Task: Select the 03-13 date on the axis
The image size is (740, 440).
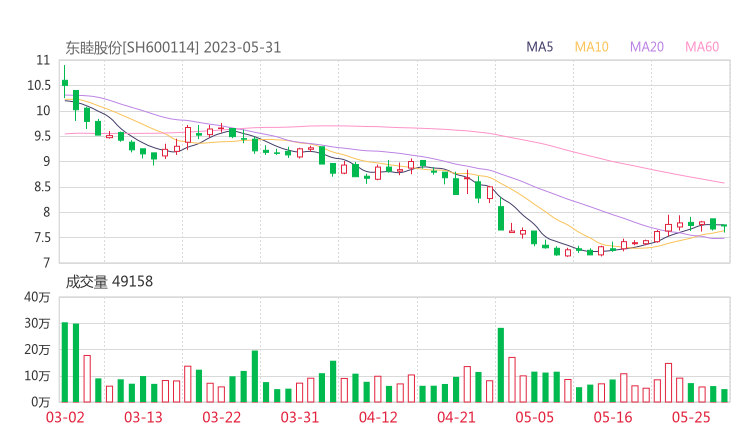Action: click(x=143, y=417)
